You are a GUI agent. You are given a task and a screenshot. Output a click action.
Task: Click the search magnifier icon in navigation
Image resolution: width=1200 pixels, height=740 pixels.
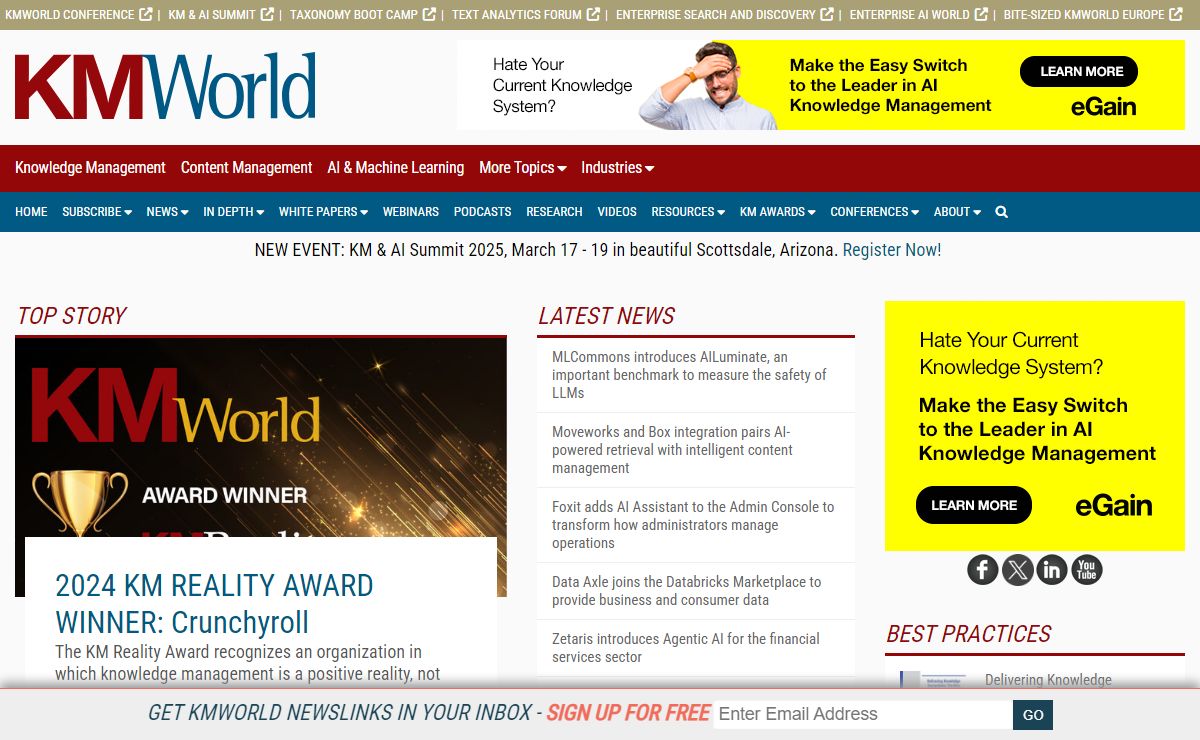[x=1002, y=212]
